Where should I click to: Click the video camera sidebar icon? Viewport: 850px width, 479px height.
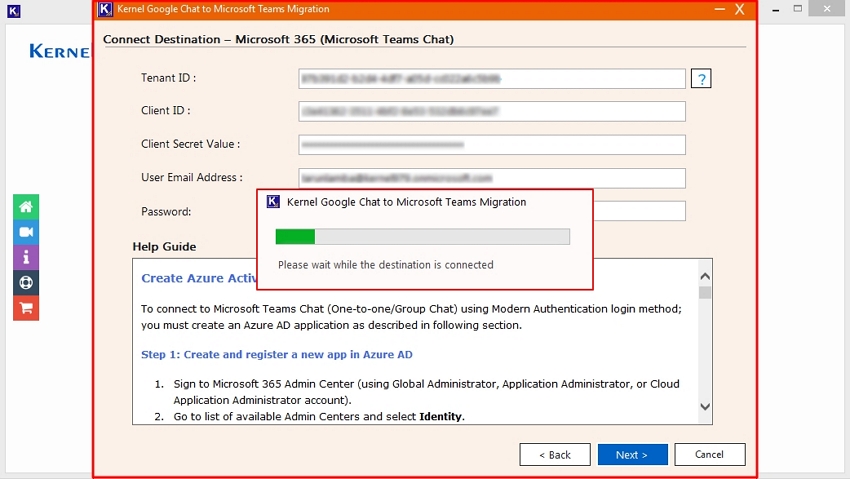pyautogui.click(x=26, y=232)
